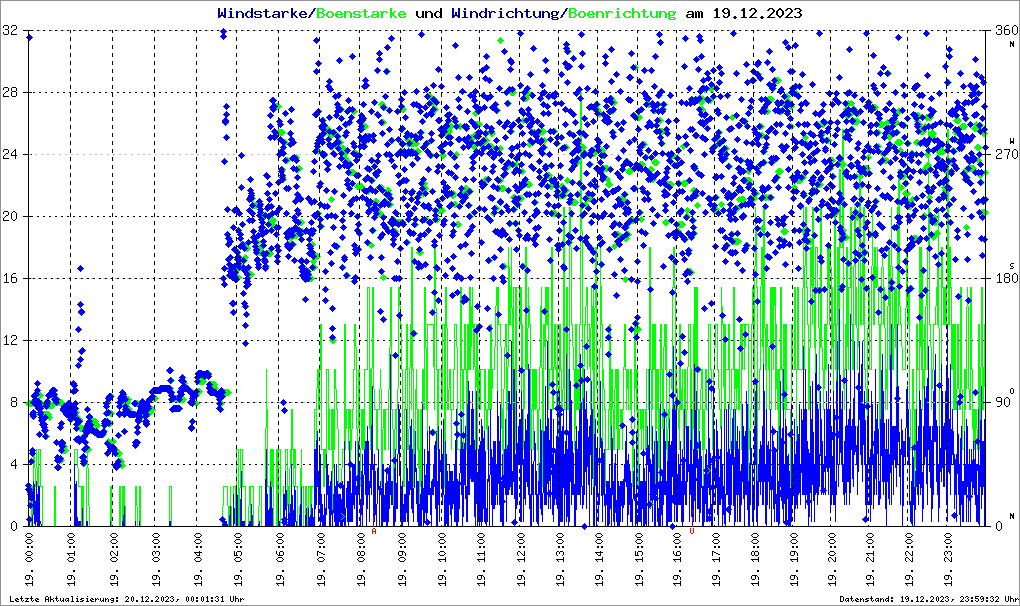Click the "O" compass label above 90
The height and width of the screenshot is (606, 1020).
[1012, 390]
